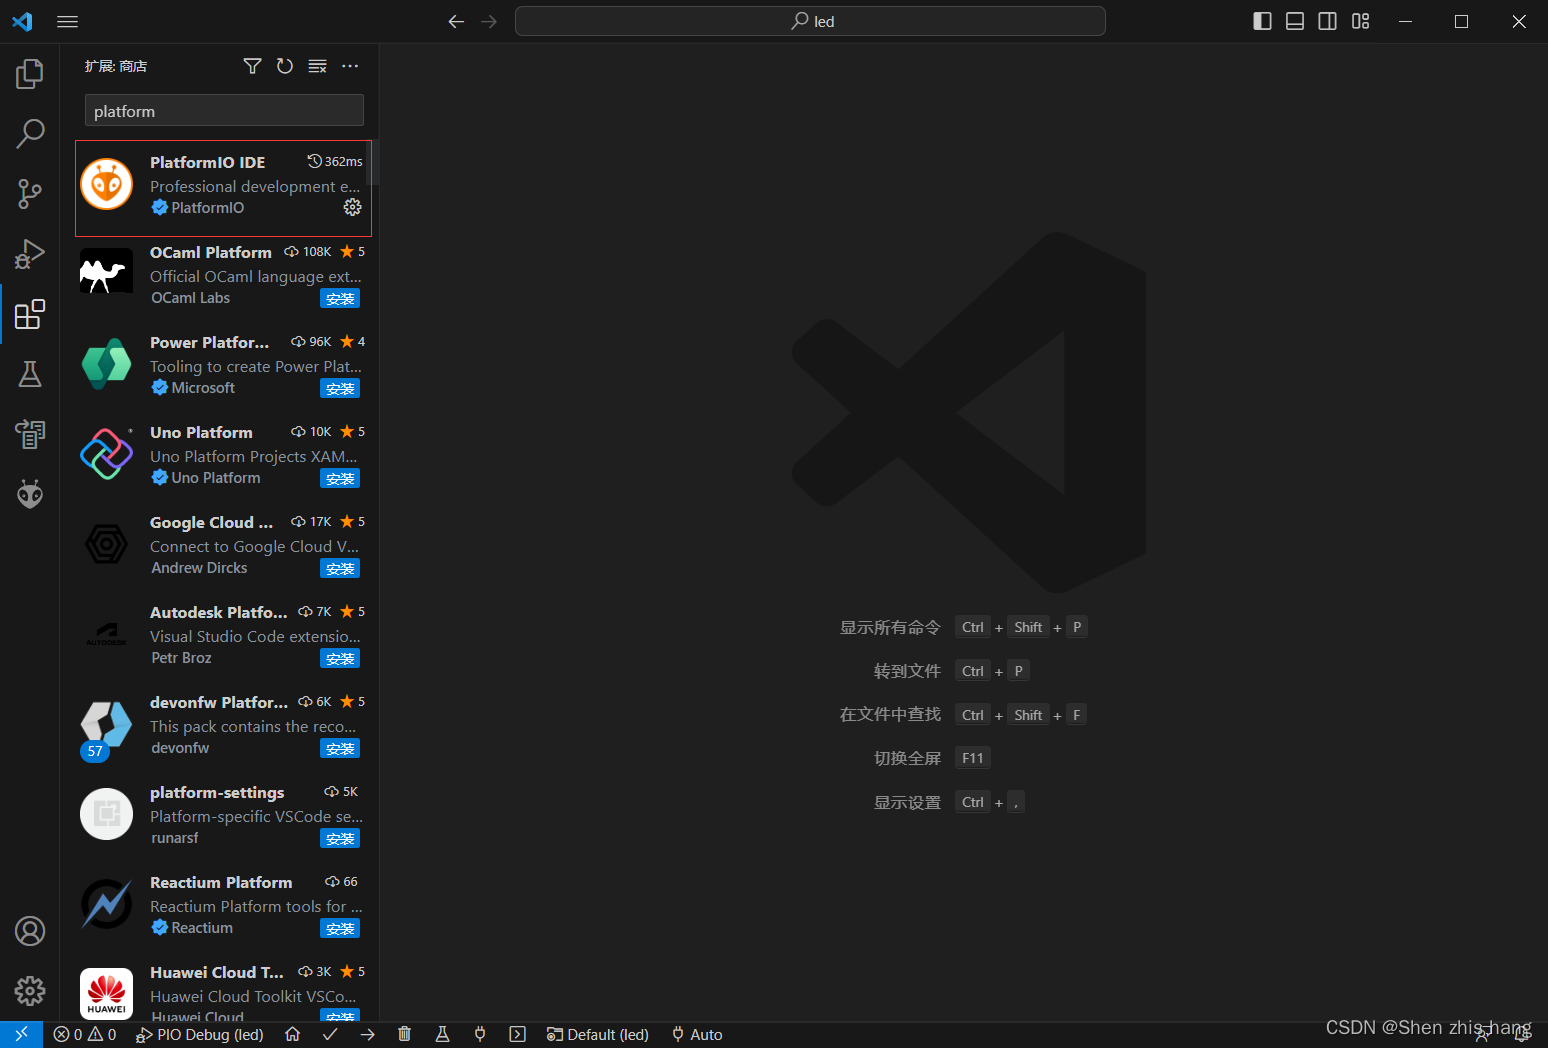The image size is (1548, 1048).
Task: Open Run and Debug view
Action: 30,254
